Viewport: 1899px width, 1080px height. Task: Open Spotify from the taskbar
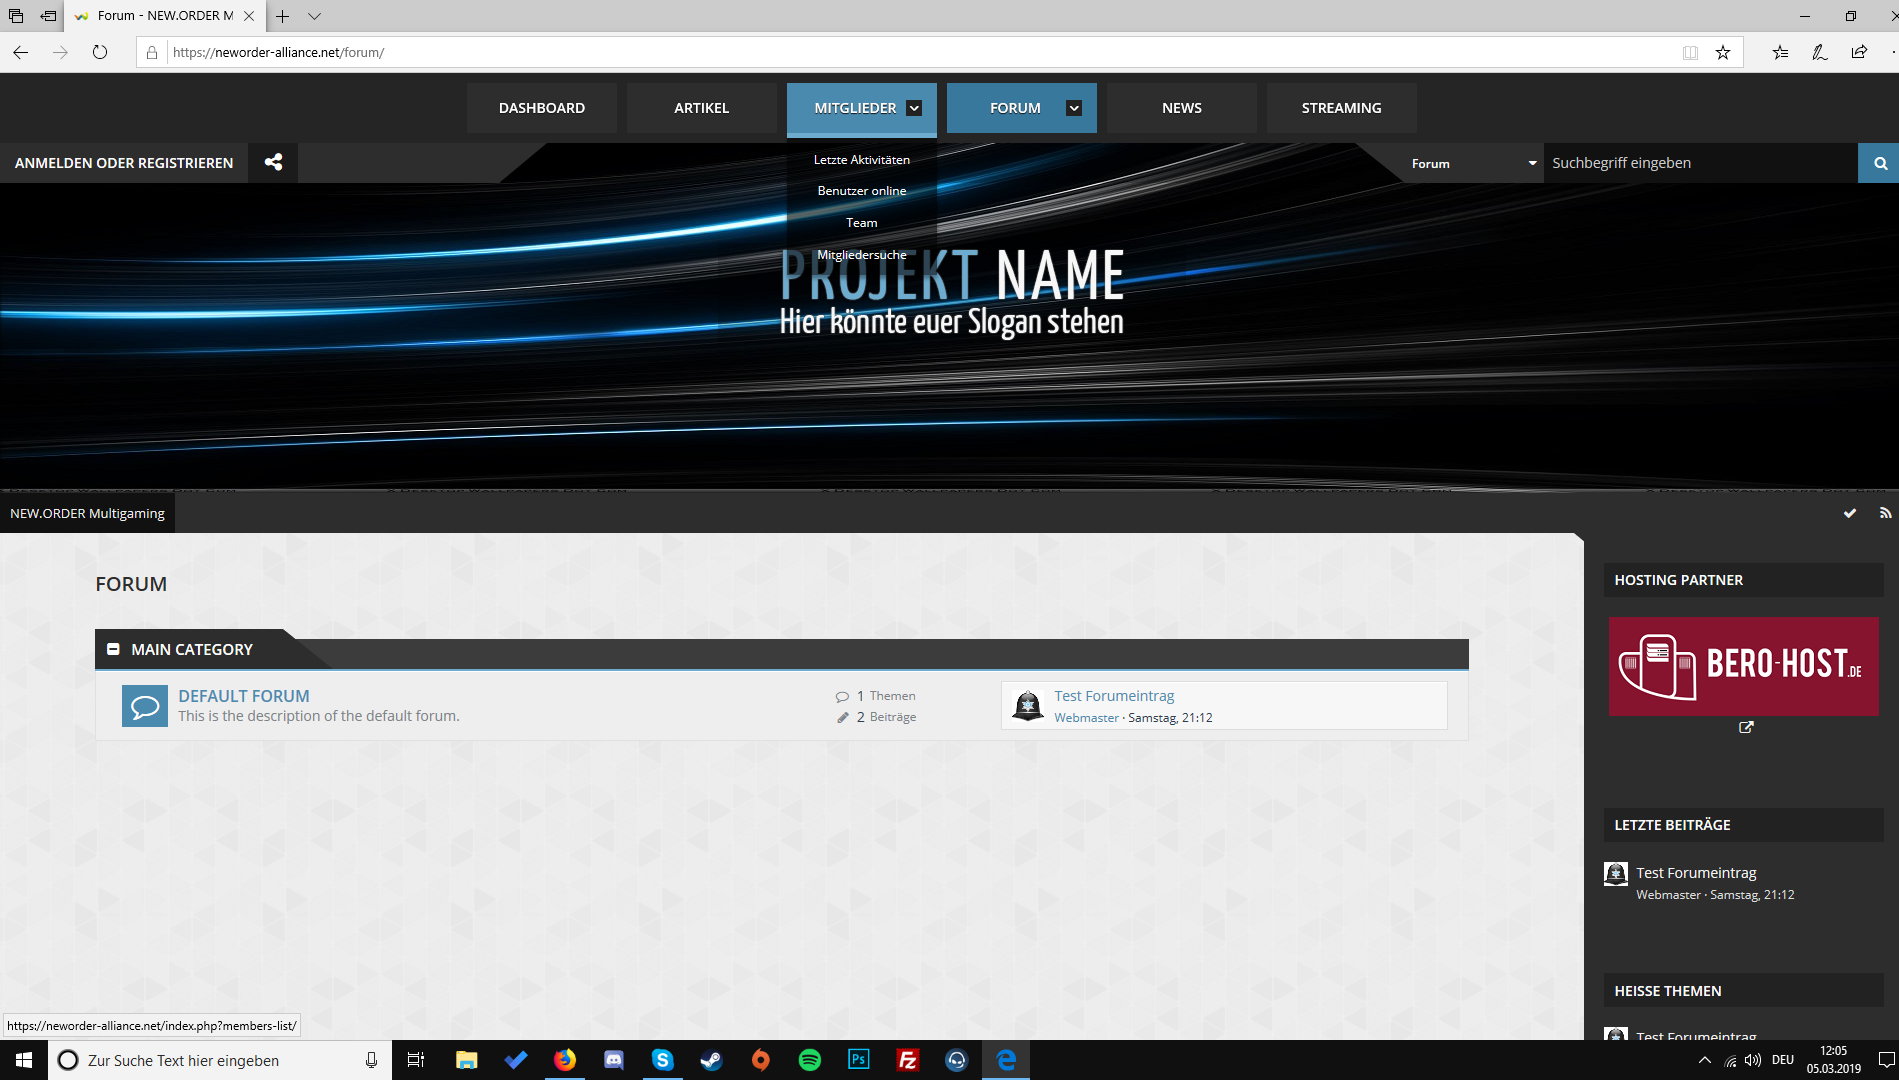[809, 1060]
